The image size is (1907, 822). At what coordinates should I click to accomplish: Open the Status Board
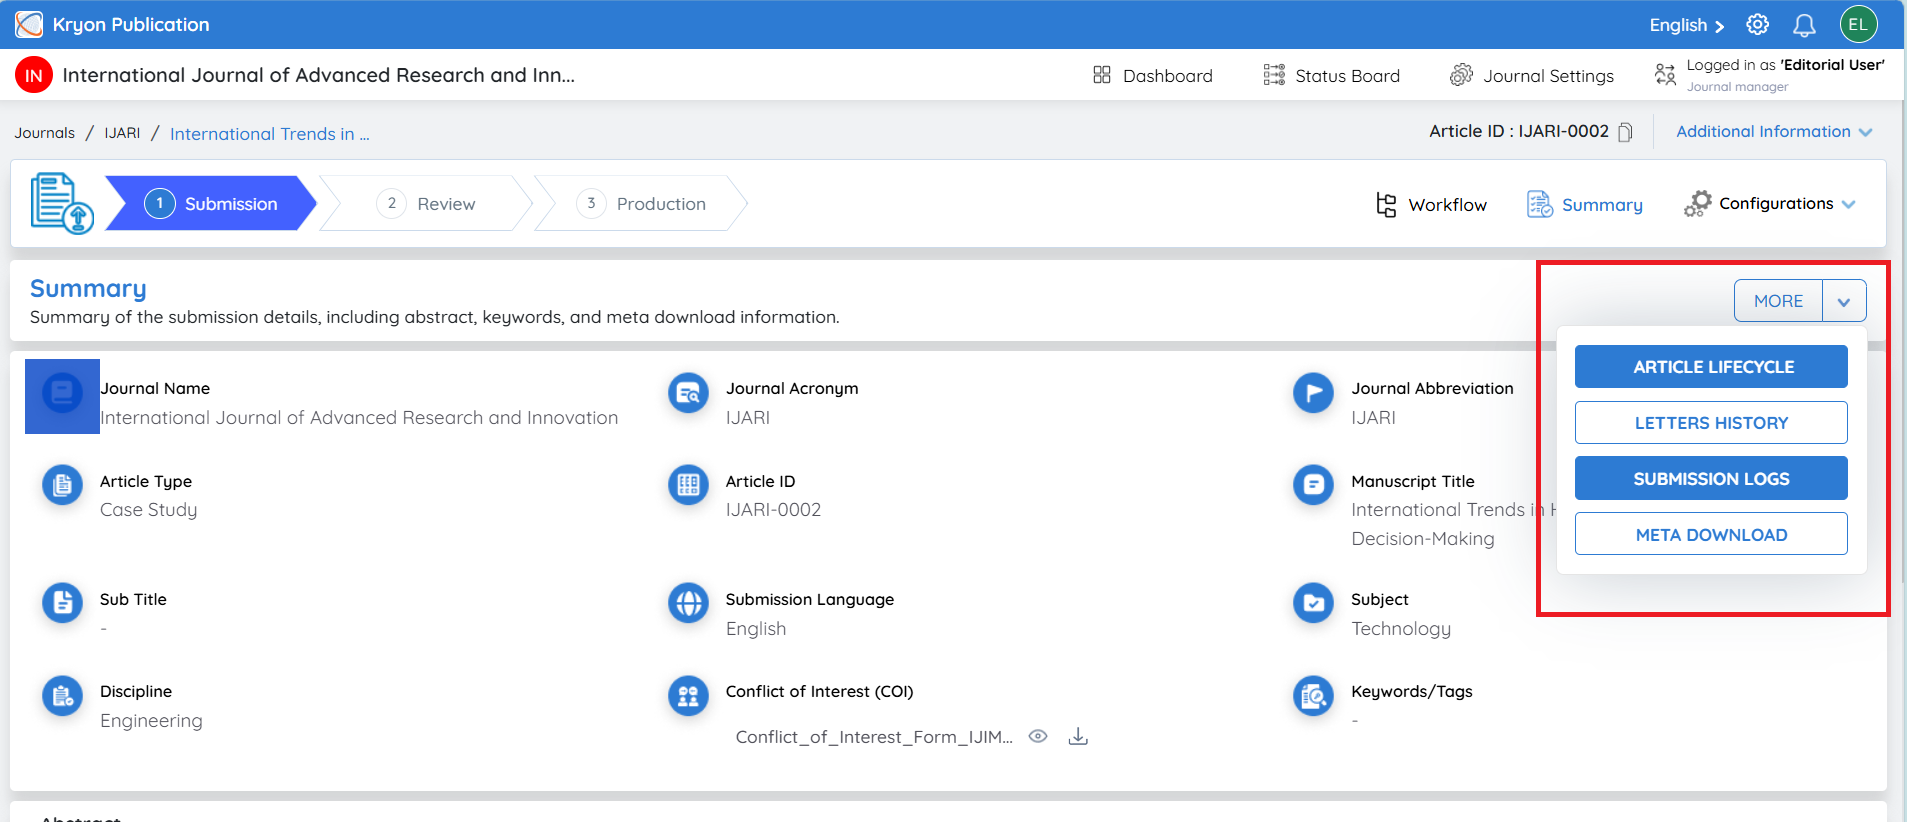click(1331, 75)
